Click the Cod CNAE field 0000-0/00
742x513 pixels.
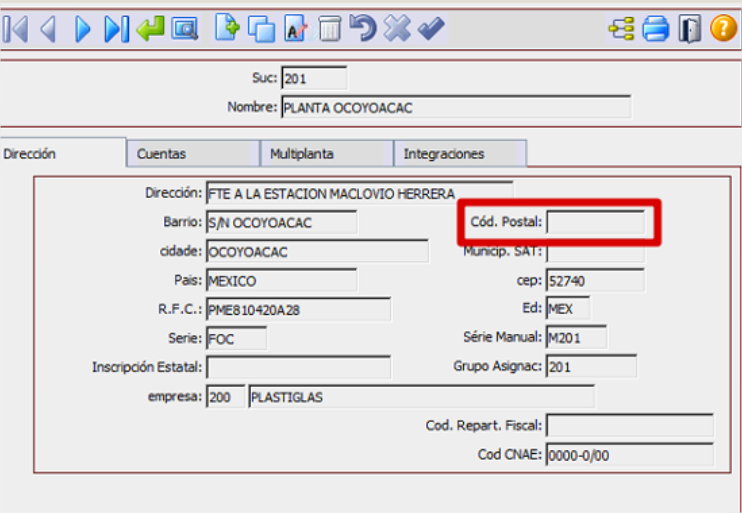pyautogui.click(x=630, y=455)
